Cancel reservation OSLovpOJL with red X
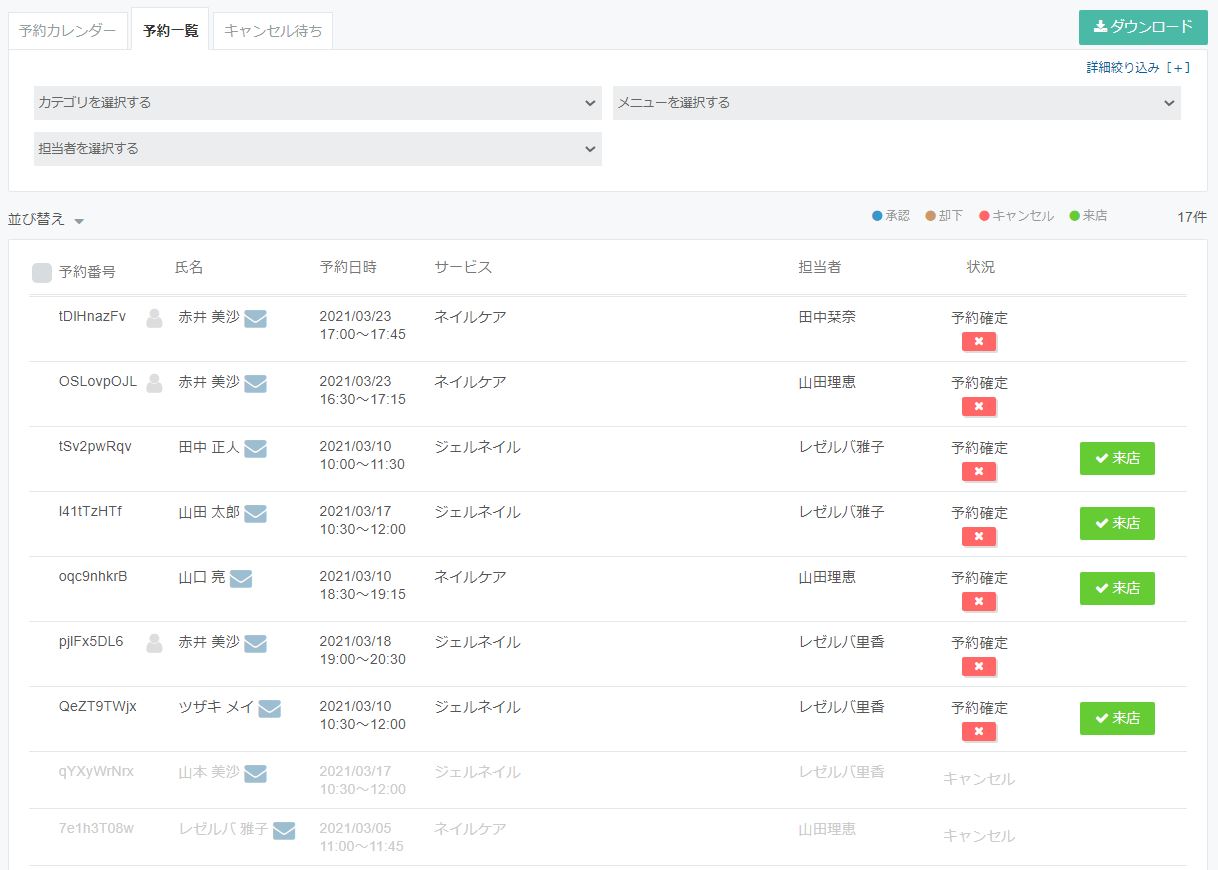Screen dimensions: 1218x870 click(x=979, y=407)
